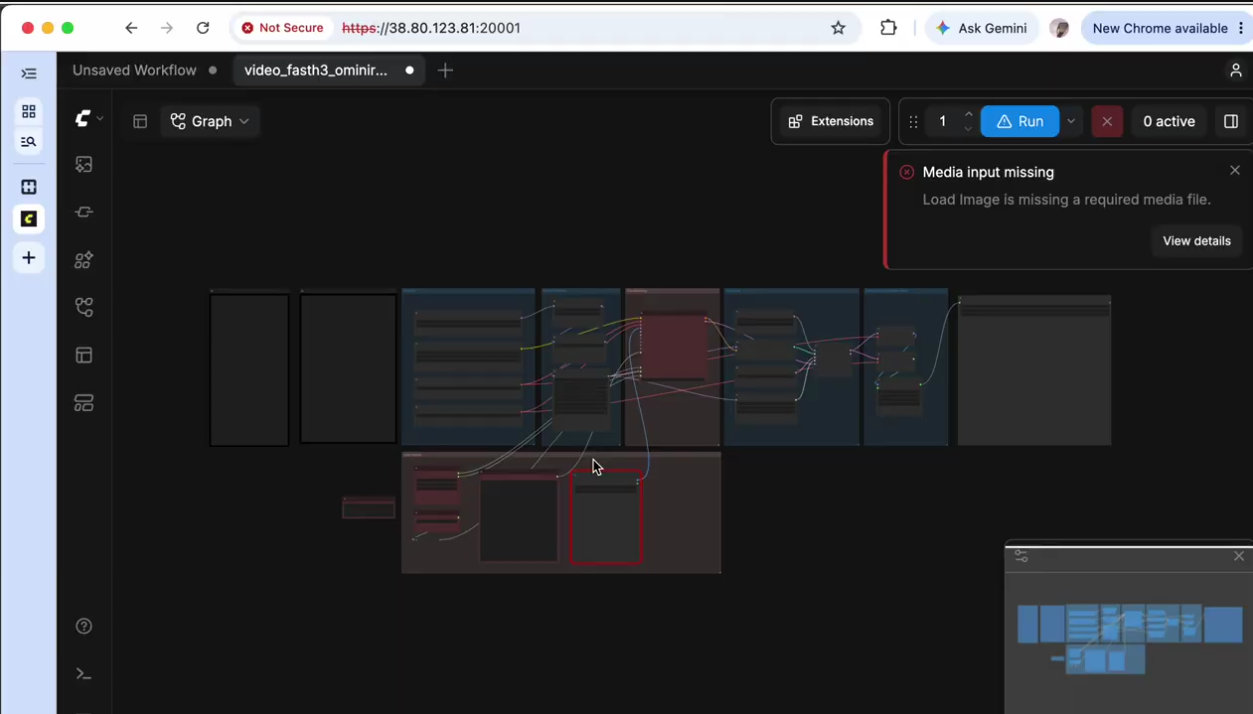
Task: Click the minimap graph overview
Action: [x=1130, y=638]
